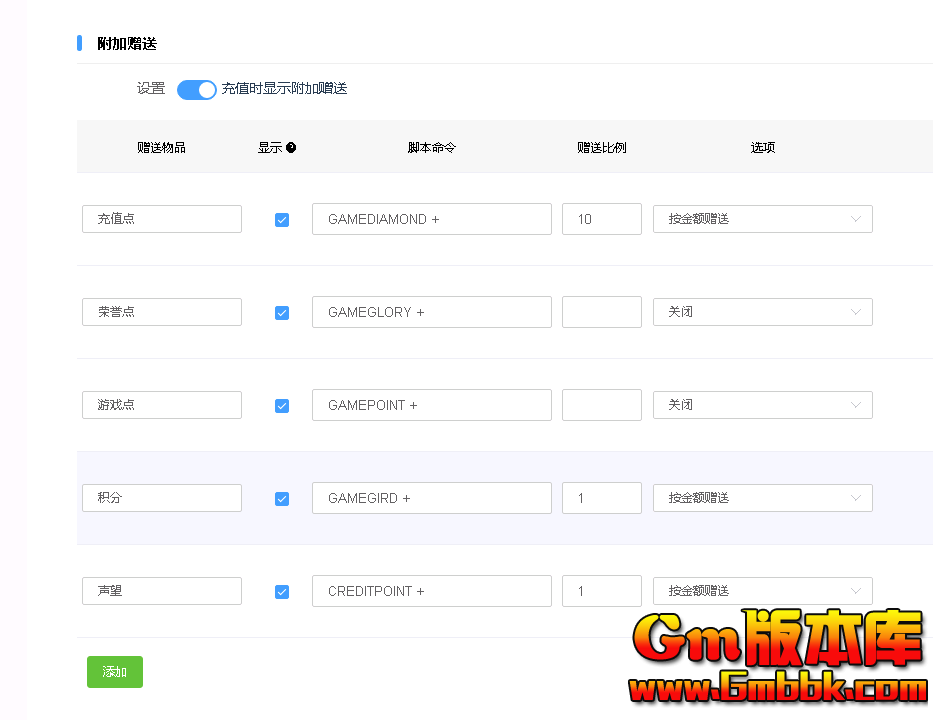Click the GAMEDIAMOND + script command field

[x=431, y=219]
